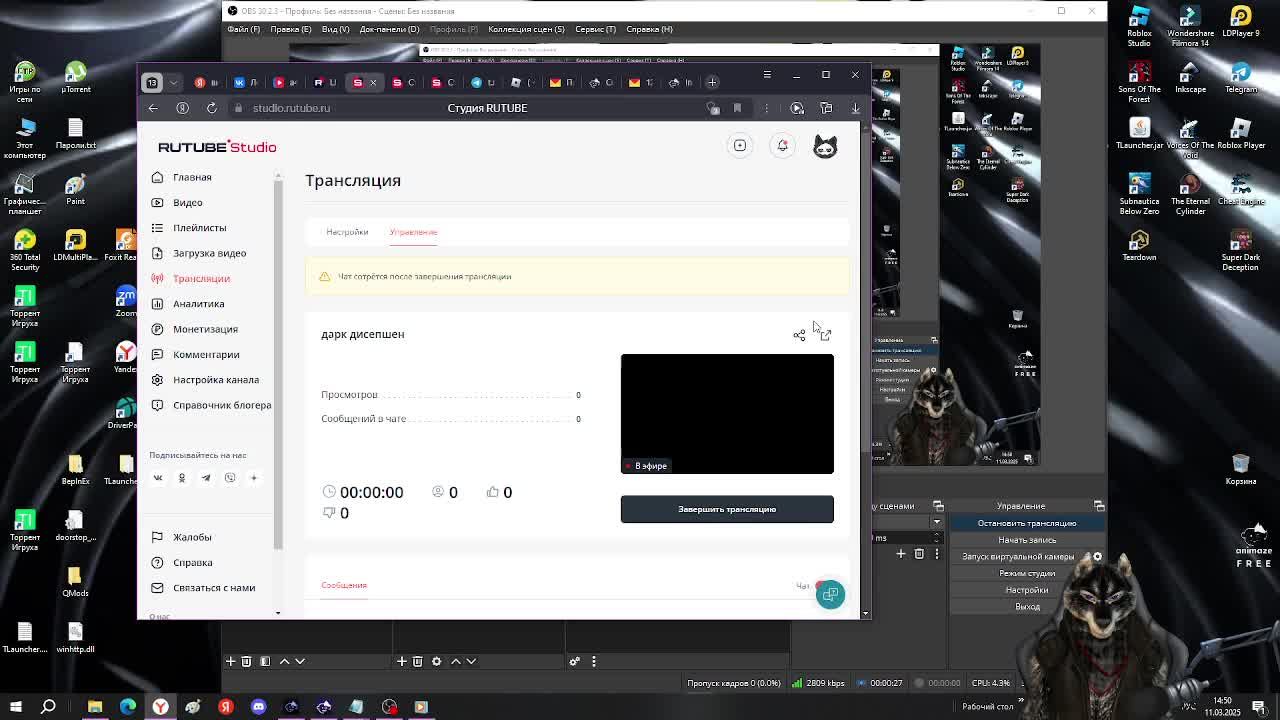Screen dimensions: 1280x720
Task: Add a source with OBS plus icon
Action: point(401,661)
